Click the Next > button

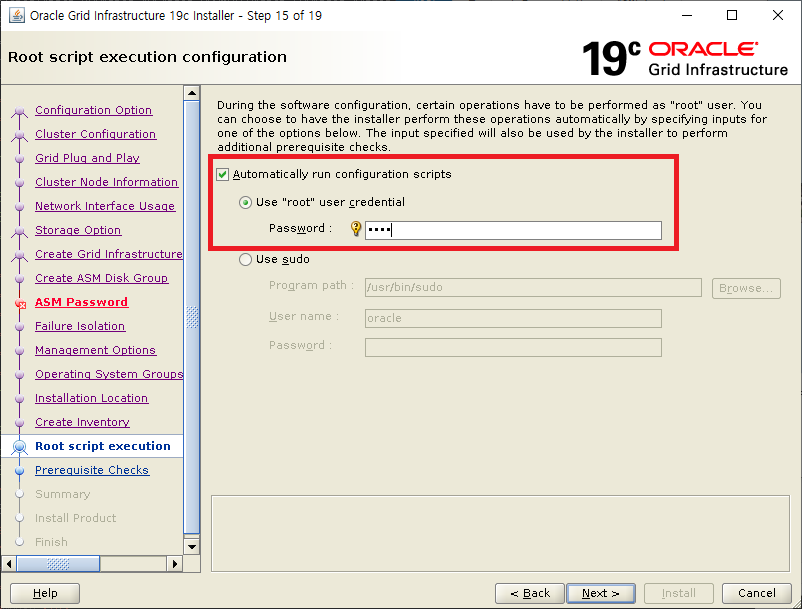point(601,594)
